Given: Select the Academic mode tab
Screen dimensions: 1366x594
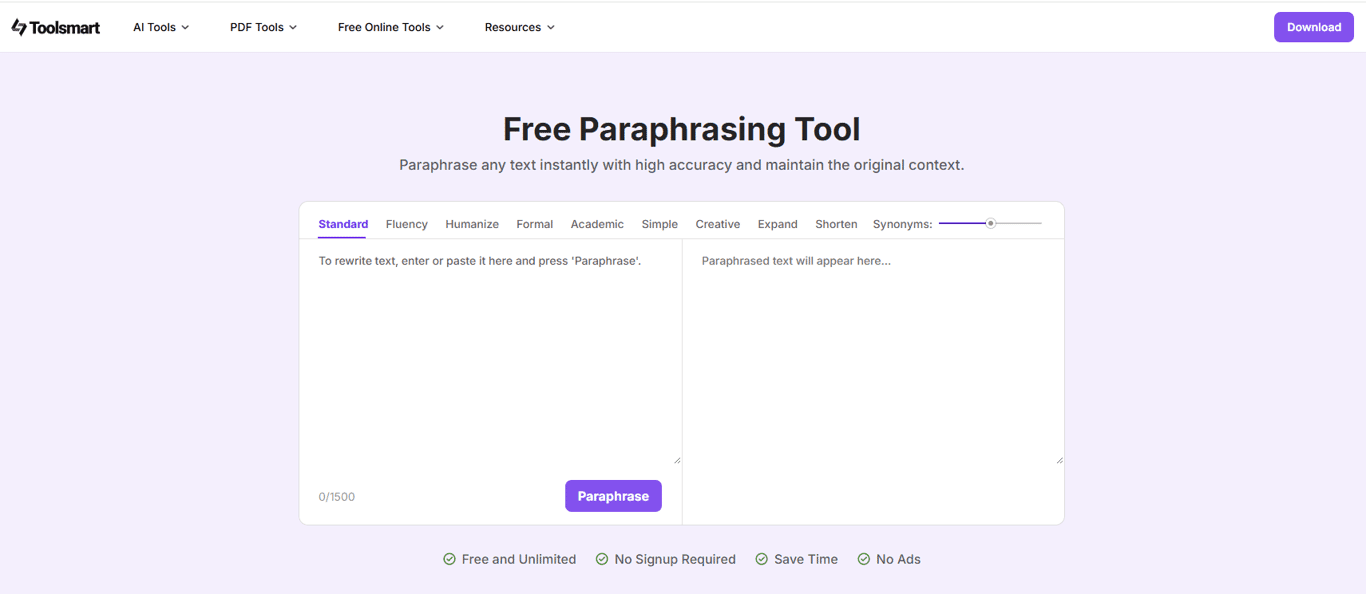Looking at the screenshot, I should (597, 224).
